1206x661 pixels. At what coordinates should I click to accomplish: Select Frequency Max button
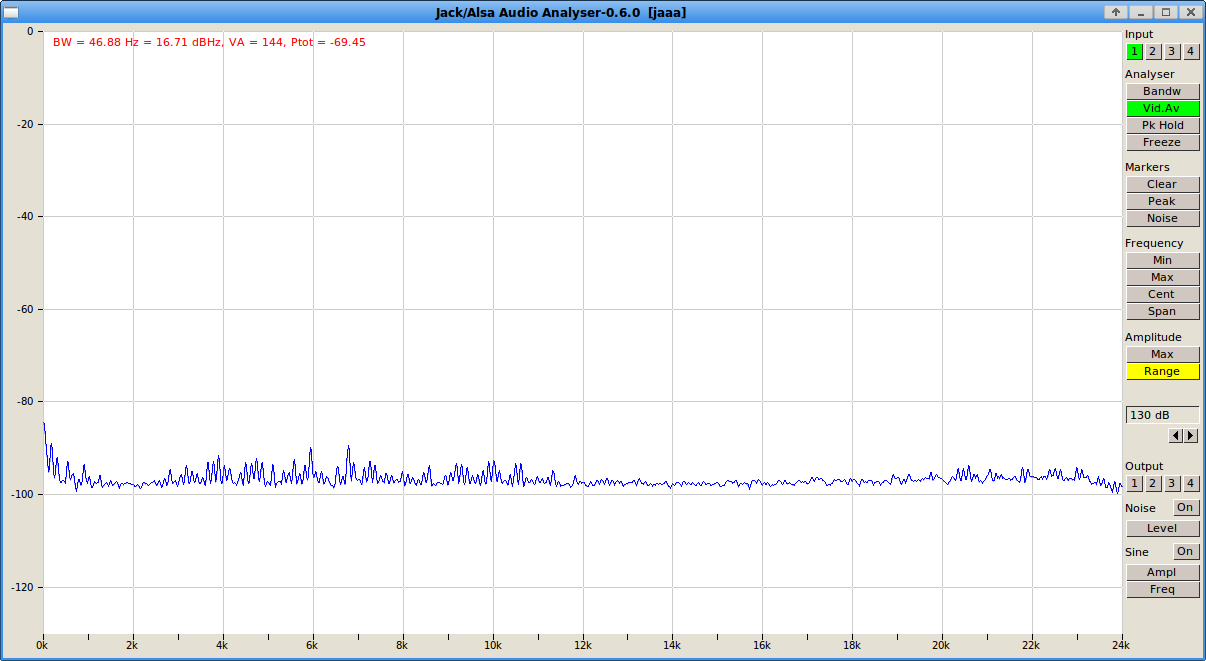(1162, 277)
